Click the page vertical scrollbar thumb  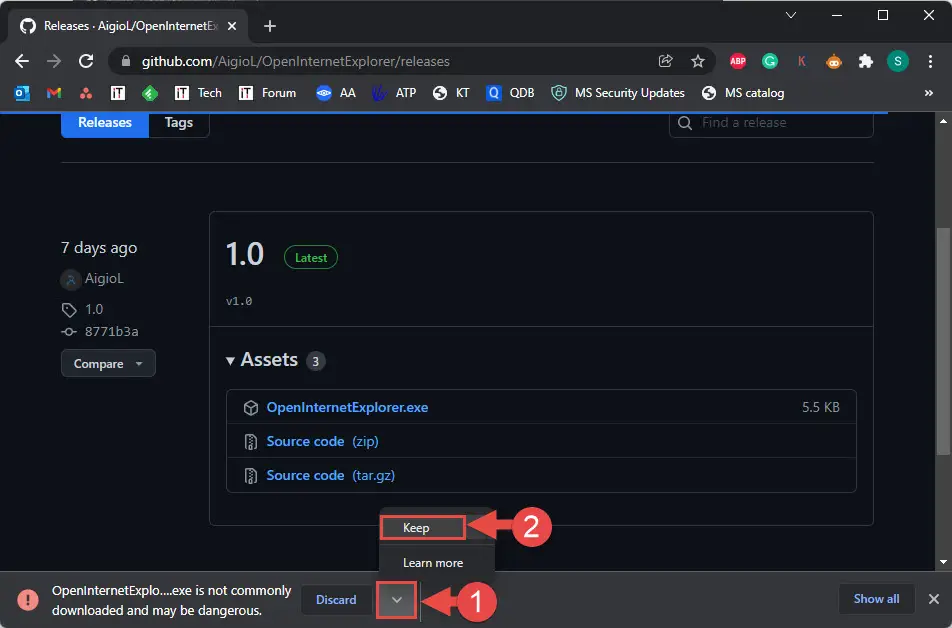tap(942, 341)
